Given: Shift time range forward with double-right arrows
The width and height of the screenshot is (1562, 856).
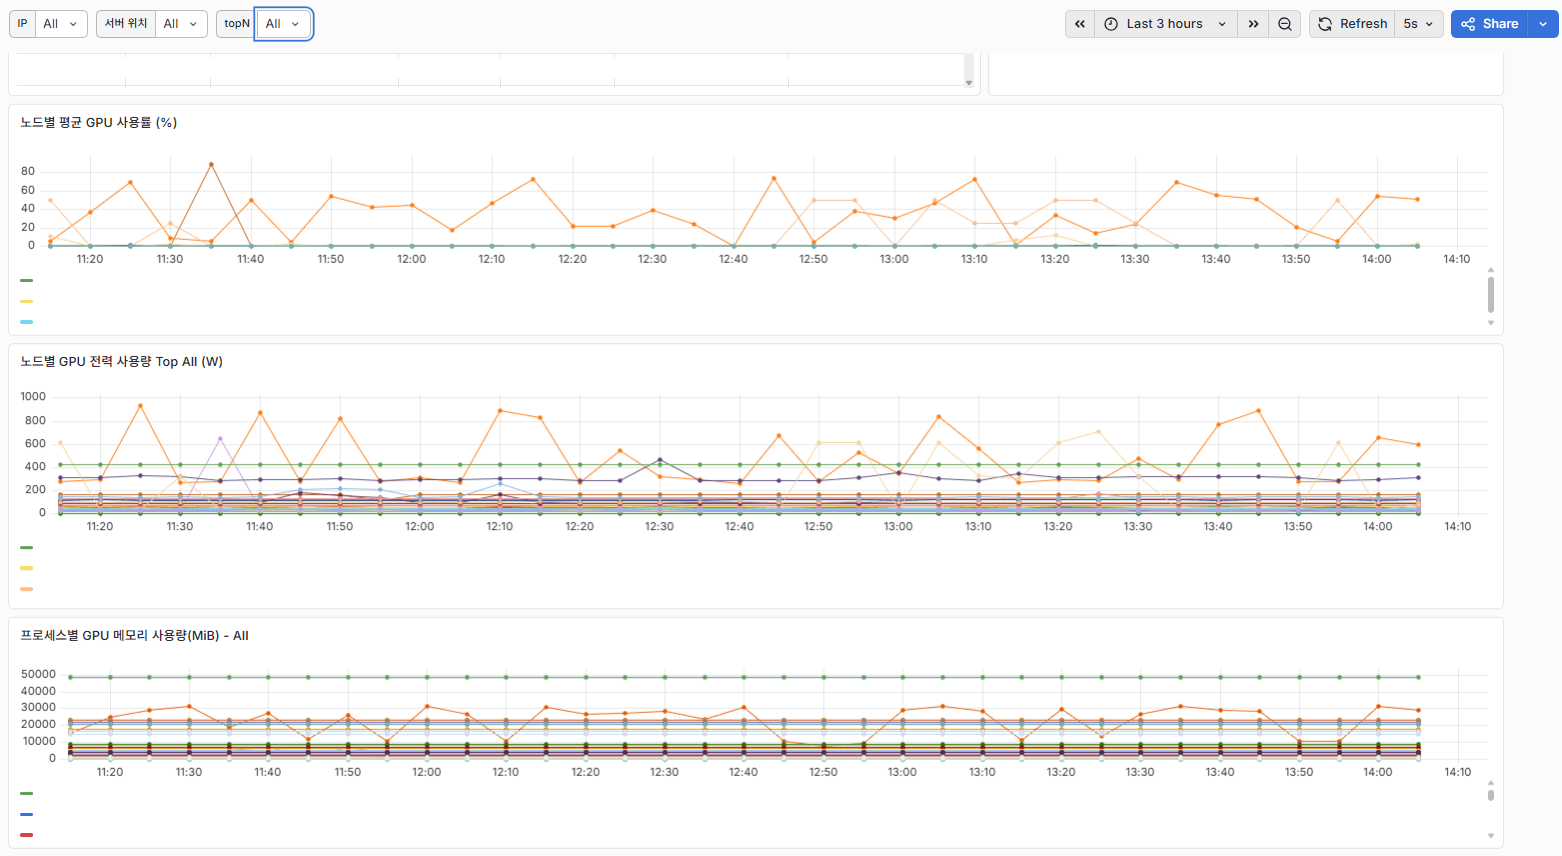Looking at the screenshot, I should point(1253,24).
